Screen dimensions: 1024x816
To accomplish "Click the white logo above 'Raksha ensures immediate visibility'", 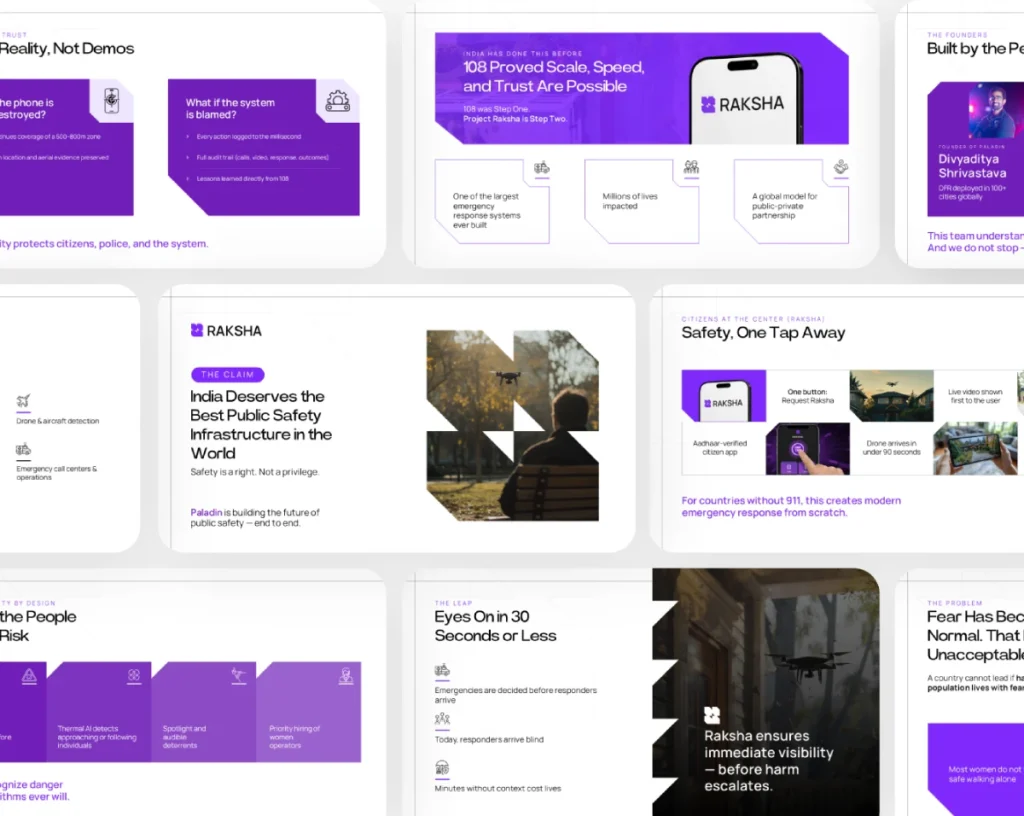I will click(x=712, y=715).
